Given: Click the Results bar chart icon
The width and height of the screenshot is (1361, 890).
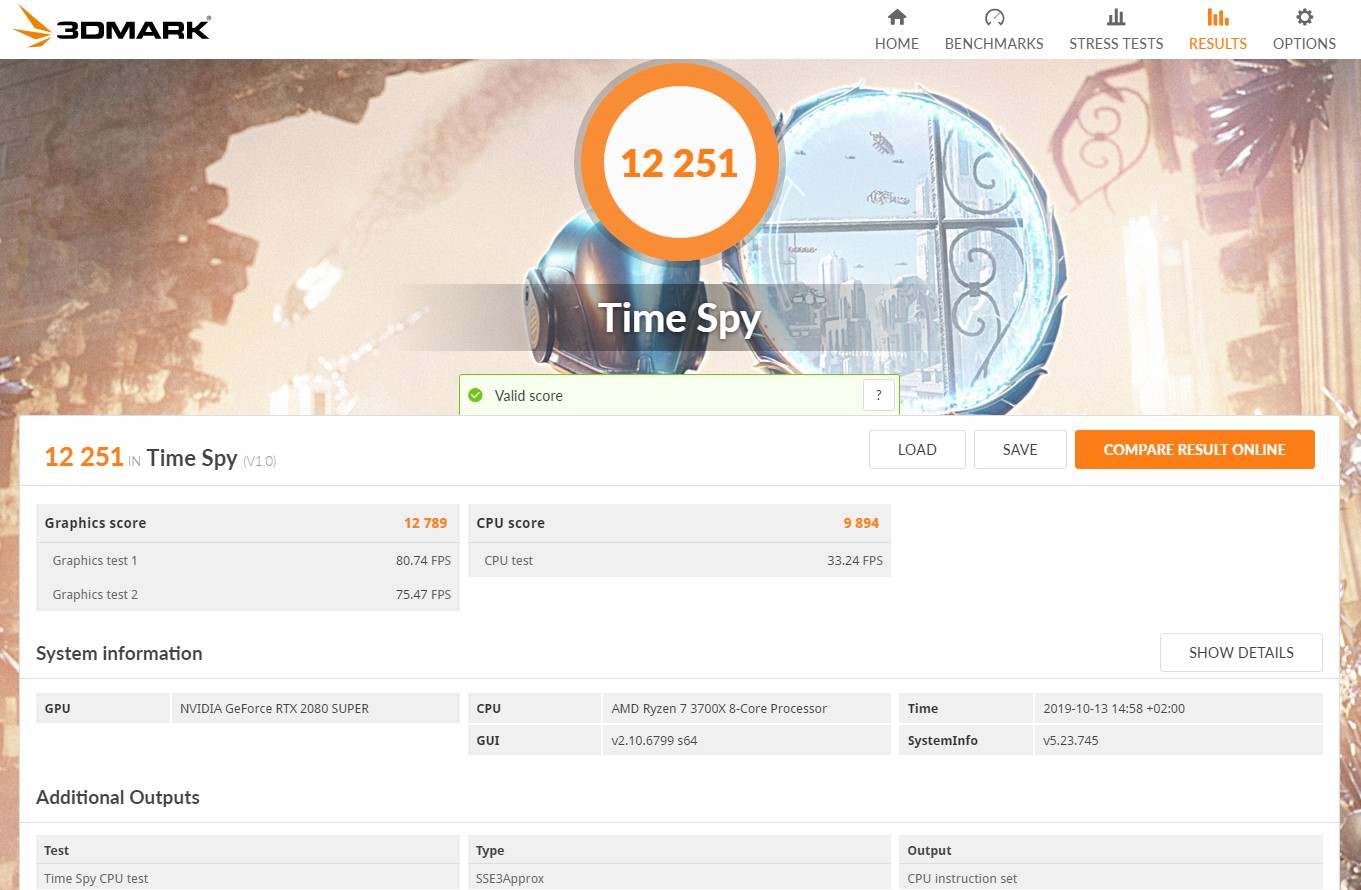Looking at the screenshot, I should click(1217, 17).
